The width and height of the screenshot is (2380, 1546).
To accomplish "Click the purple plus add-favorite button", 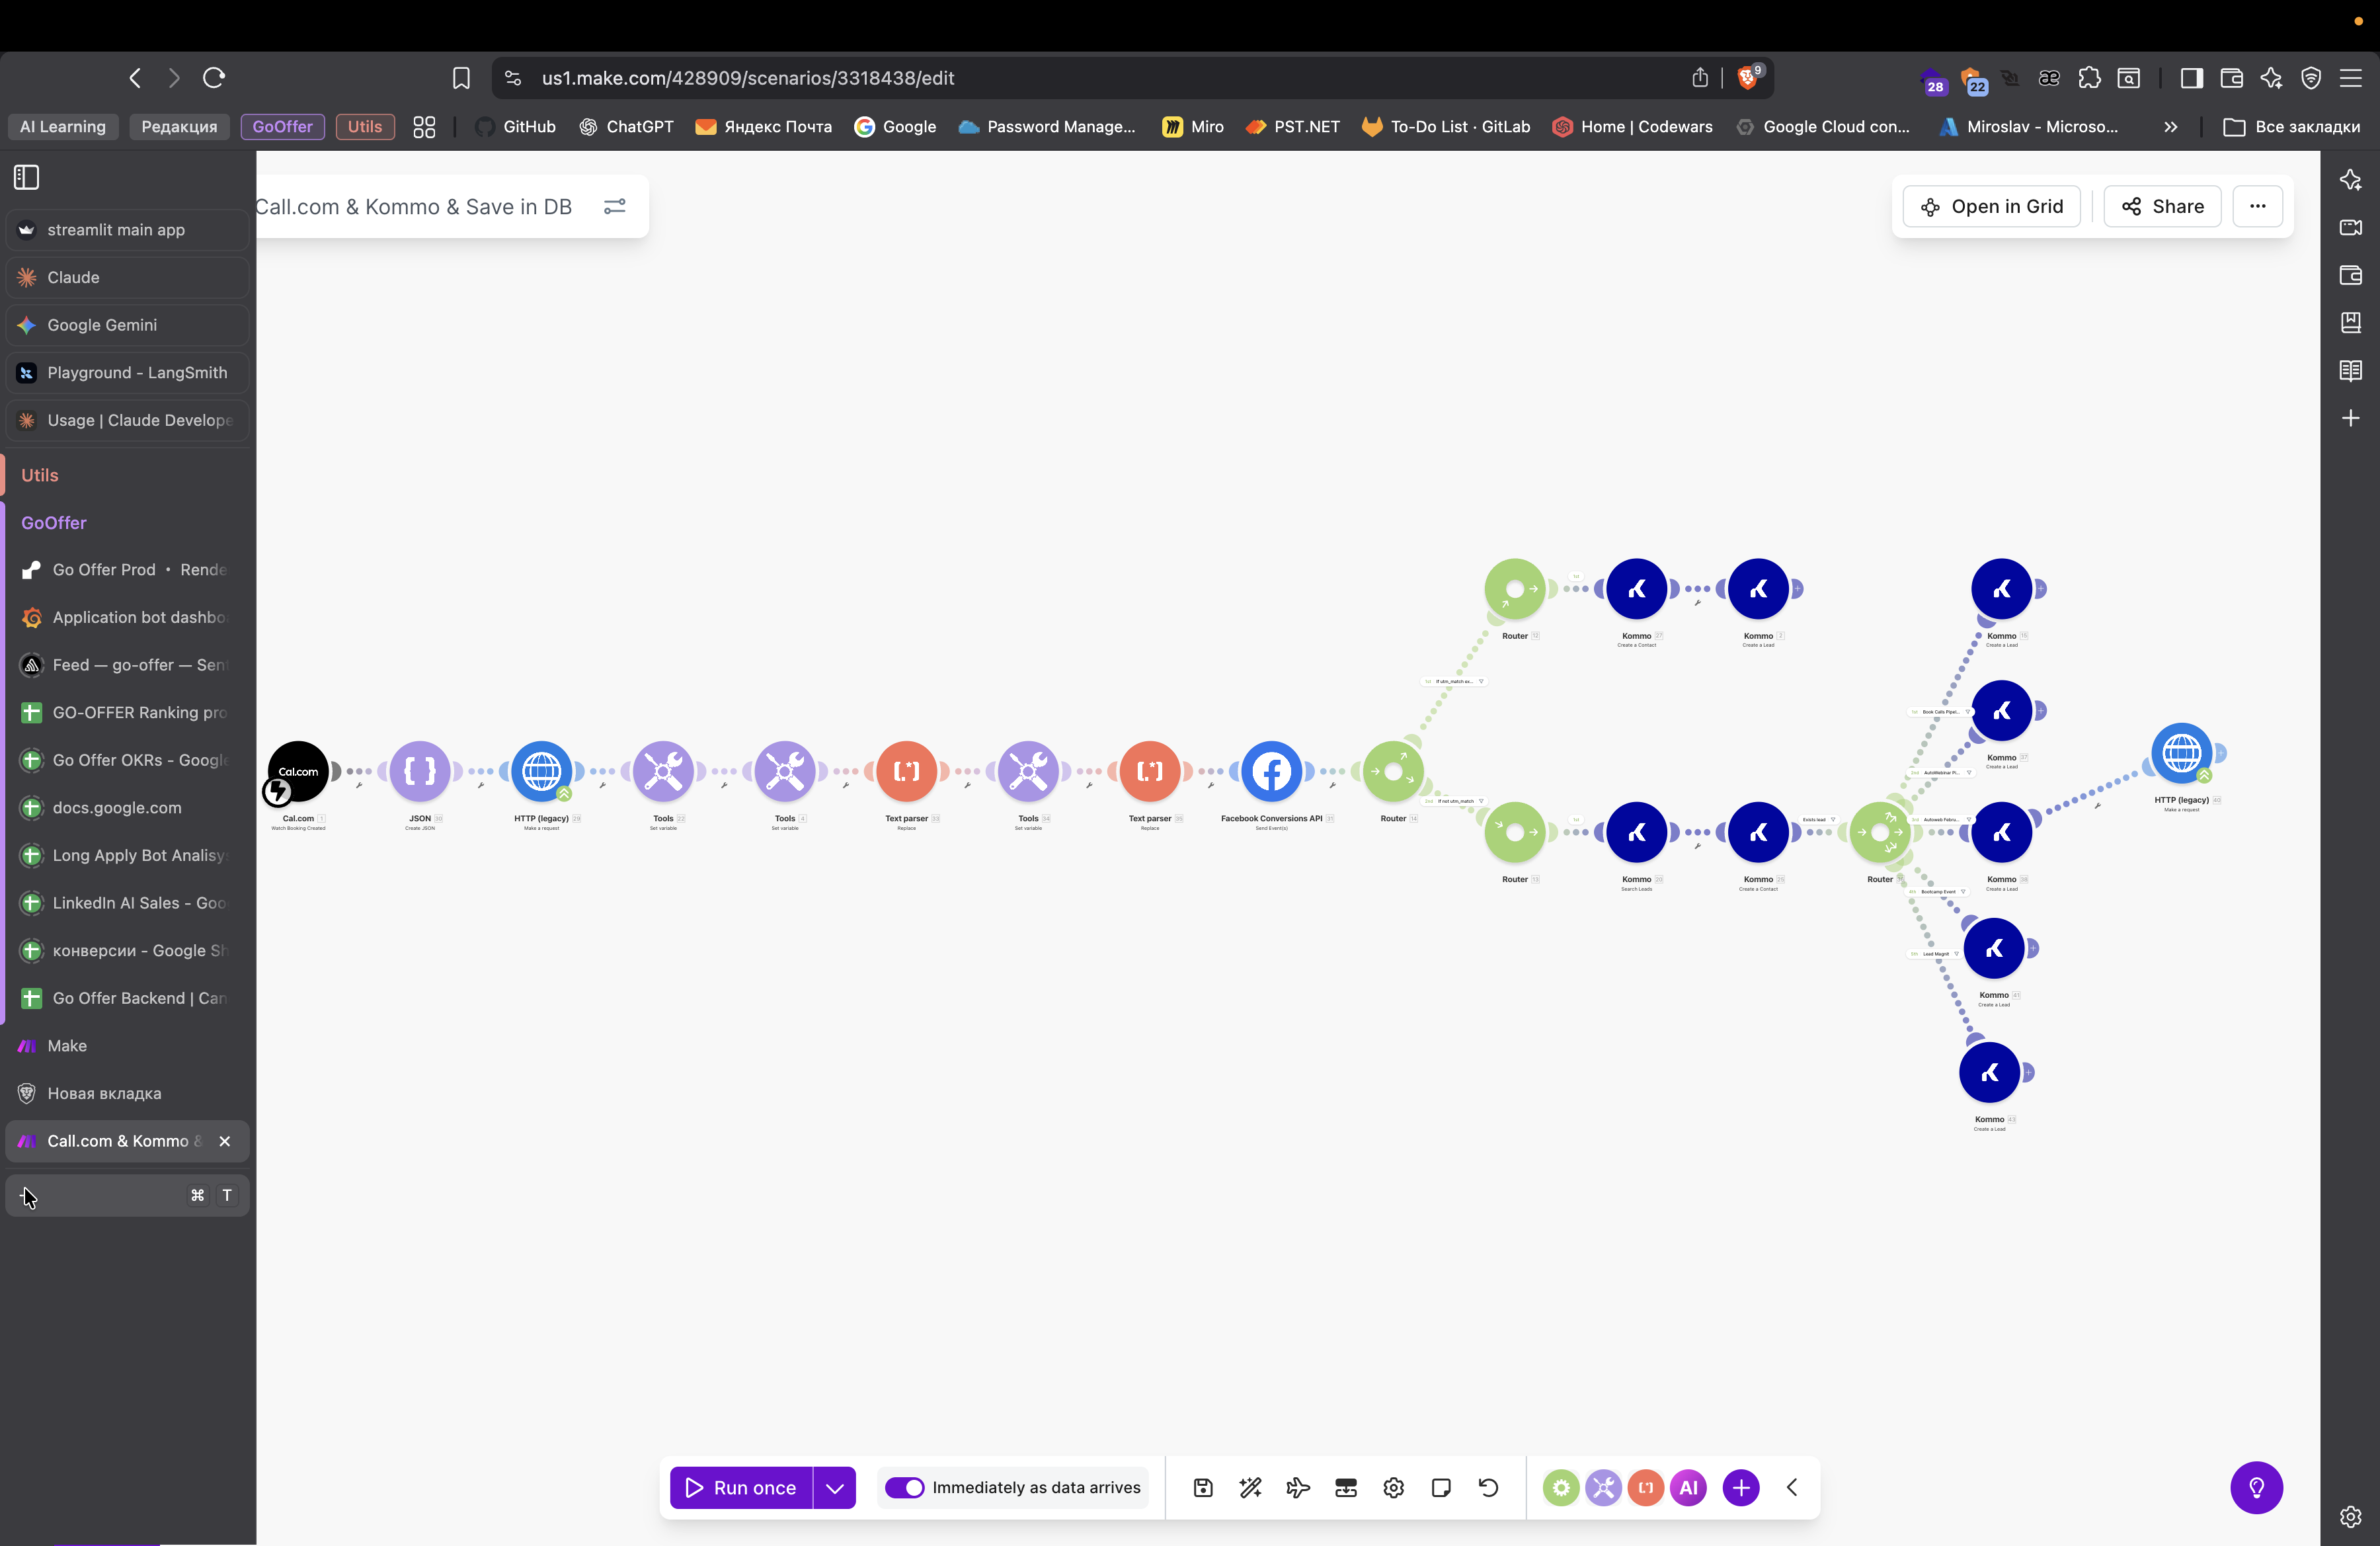I will tap(1741, 1487).
